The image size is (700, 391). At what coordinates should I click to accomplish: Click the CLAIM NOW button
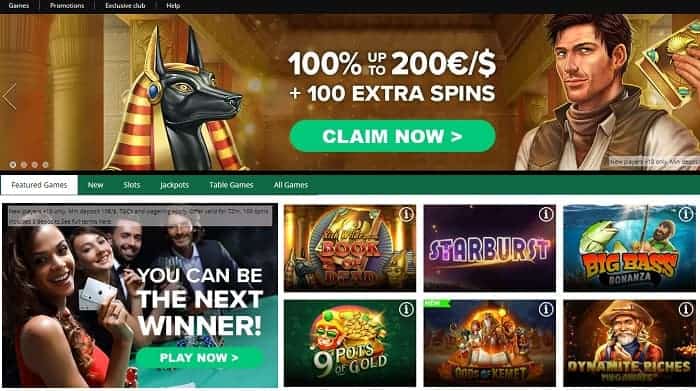(392, 136)
